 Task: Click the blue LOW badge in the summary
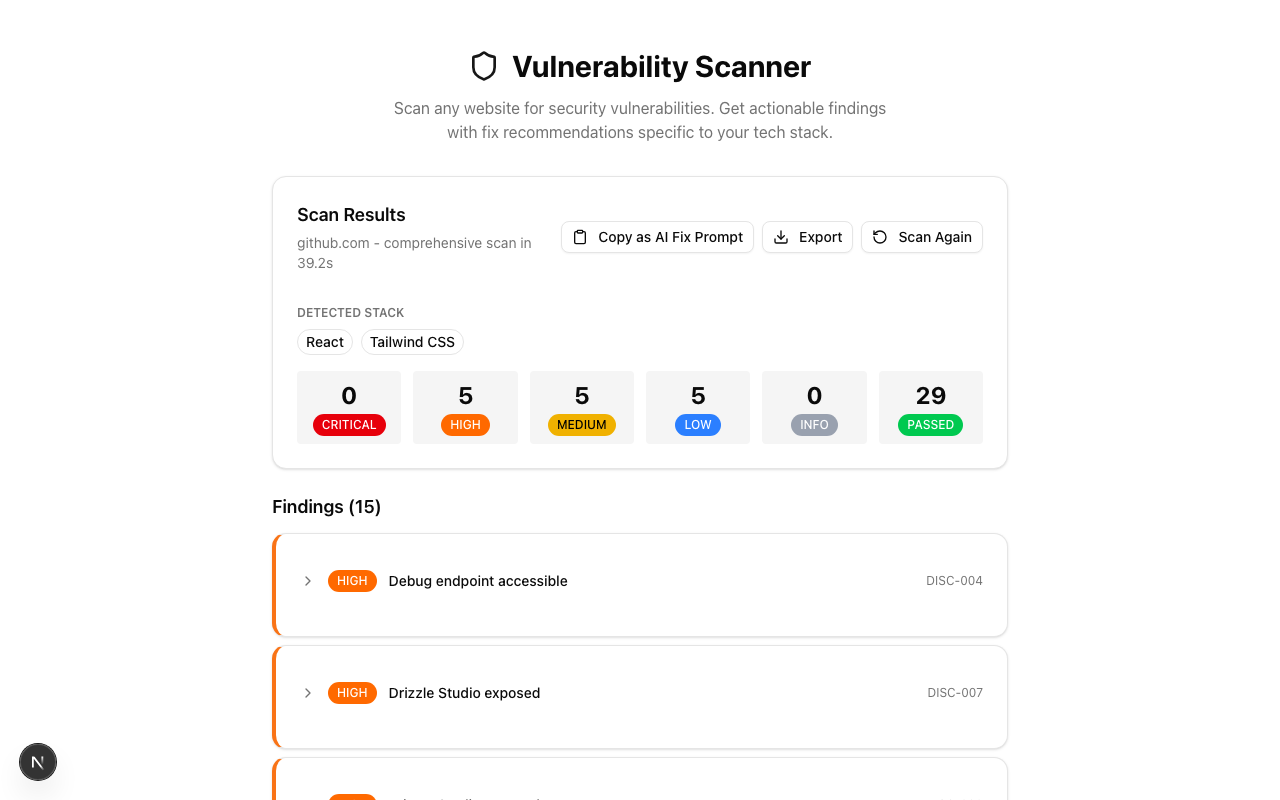coord(697,424)
